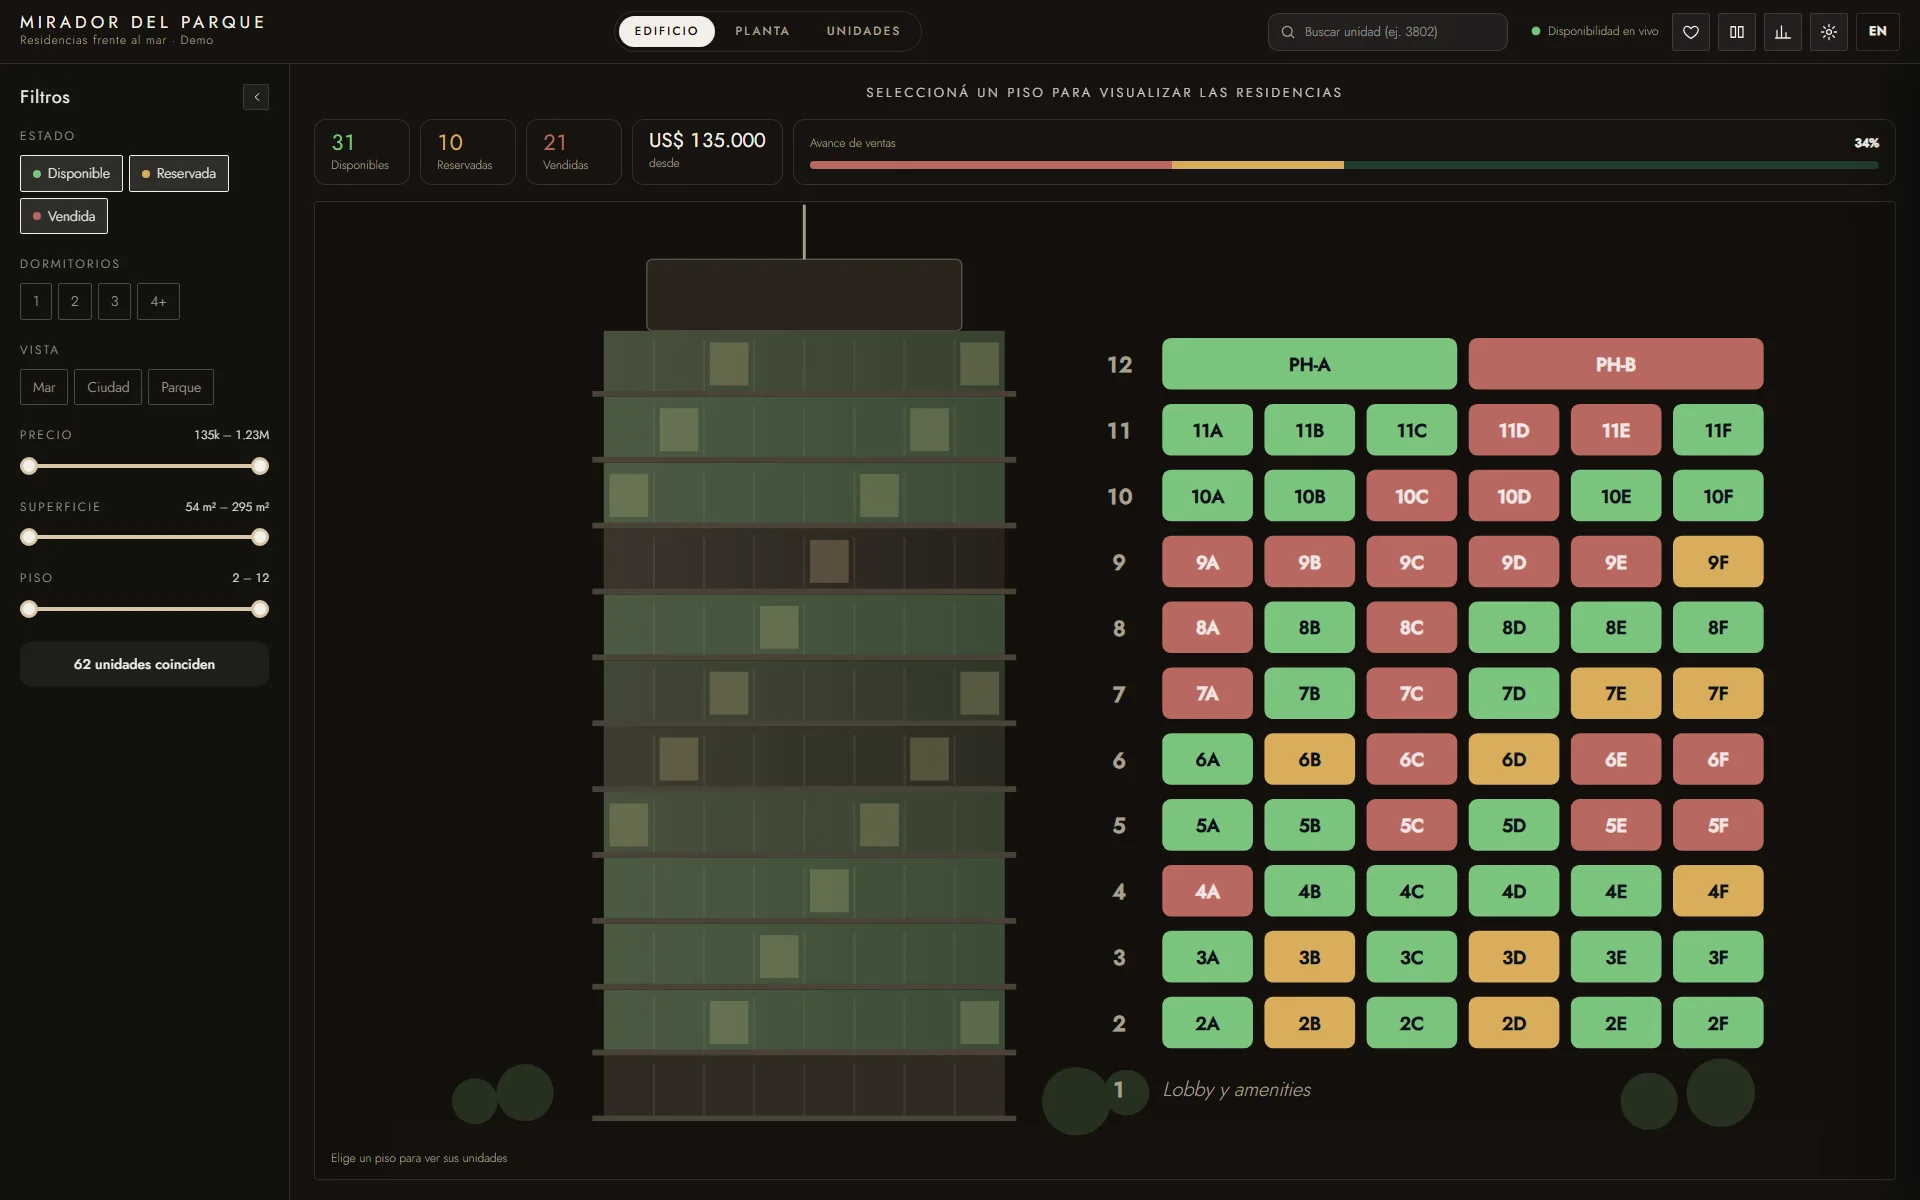Toggle the Vendida status filter

tap(64, 216)
